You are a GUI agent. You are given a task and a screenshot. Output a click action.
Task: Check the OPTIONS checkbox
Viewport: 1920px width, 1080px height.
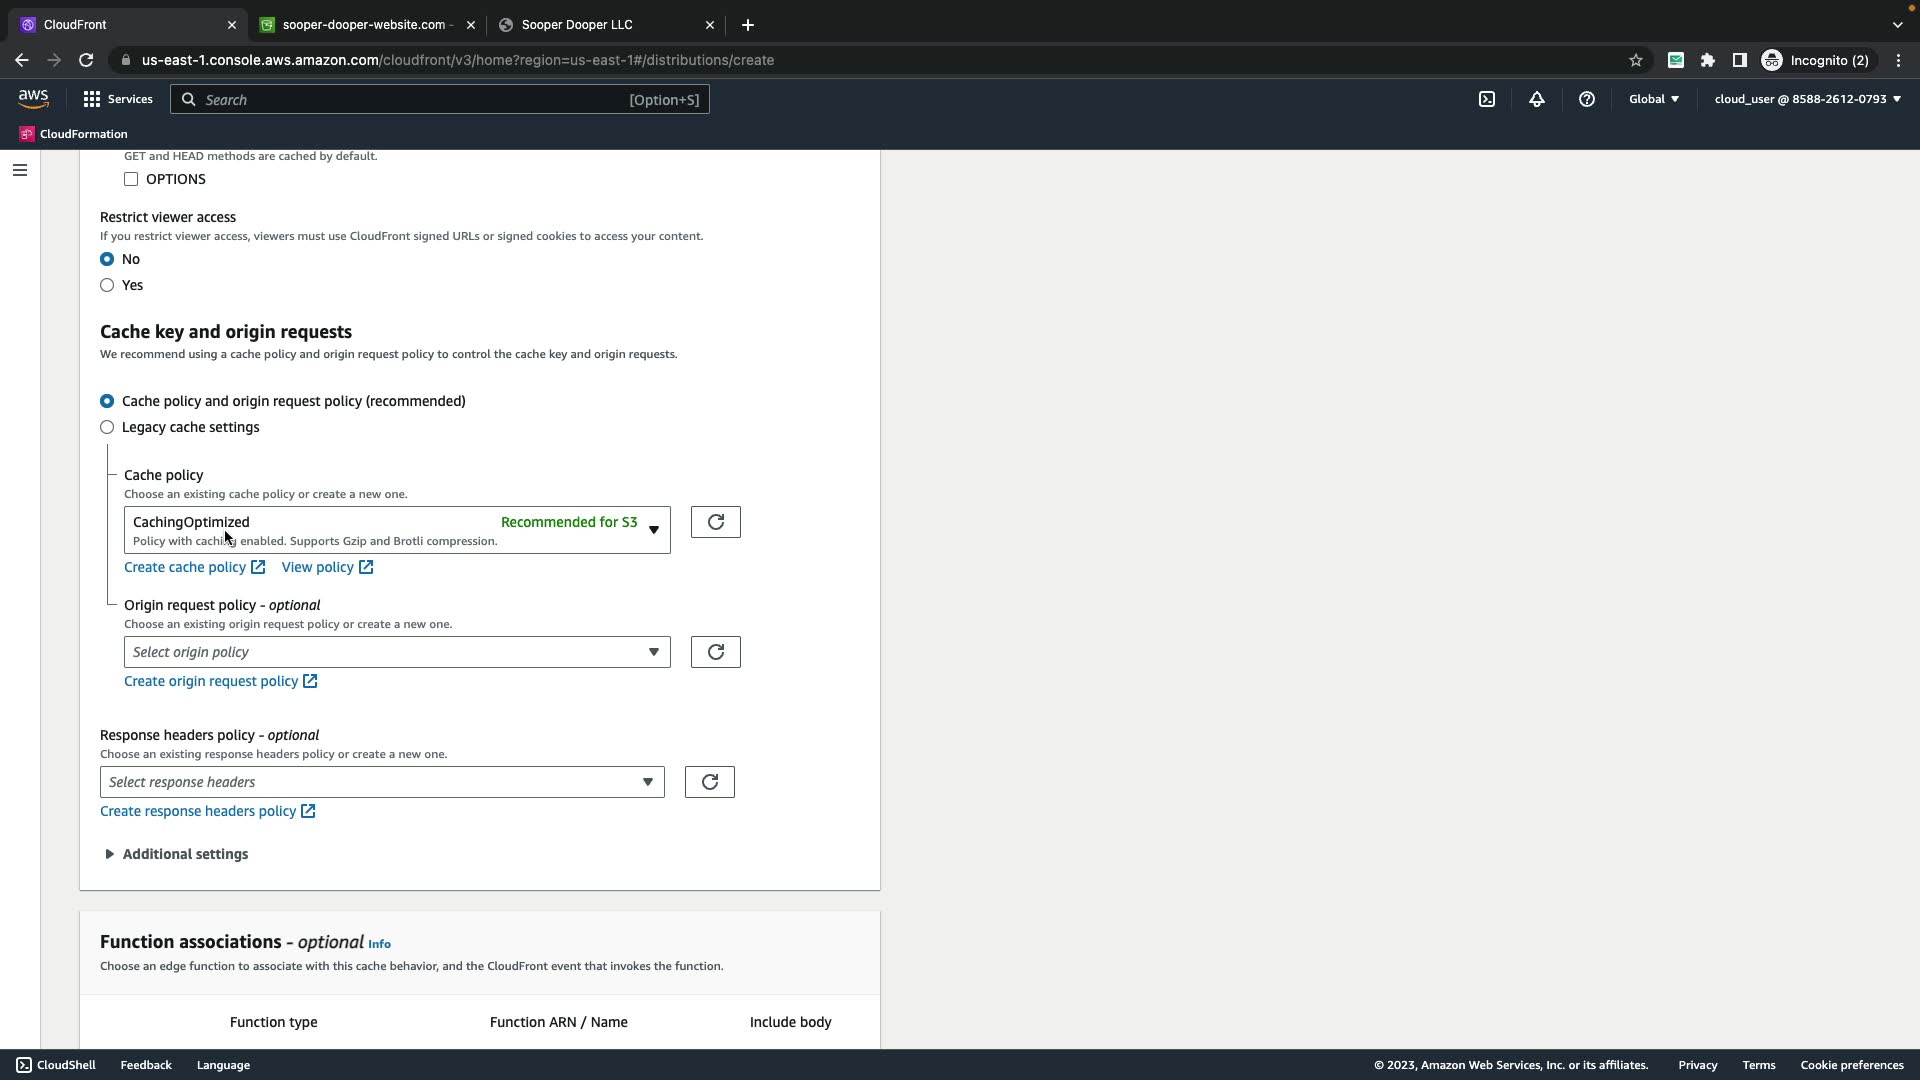[x=131, y=179]
